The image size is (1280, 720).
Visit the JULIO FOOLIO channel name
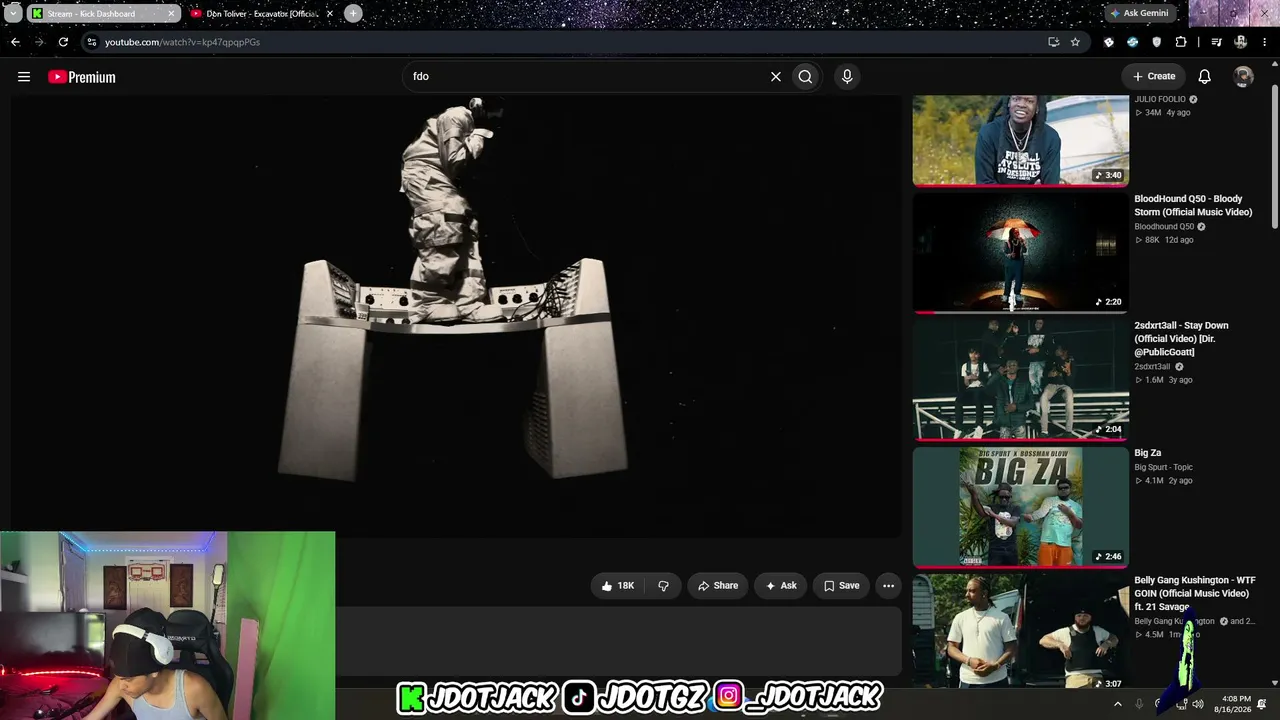(1160, 99)
